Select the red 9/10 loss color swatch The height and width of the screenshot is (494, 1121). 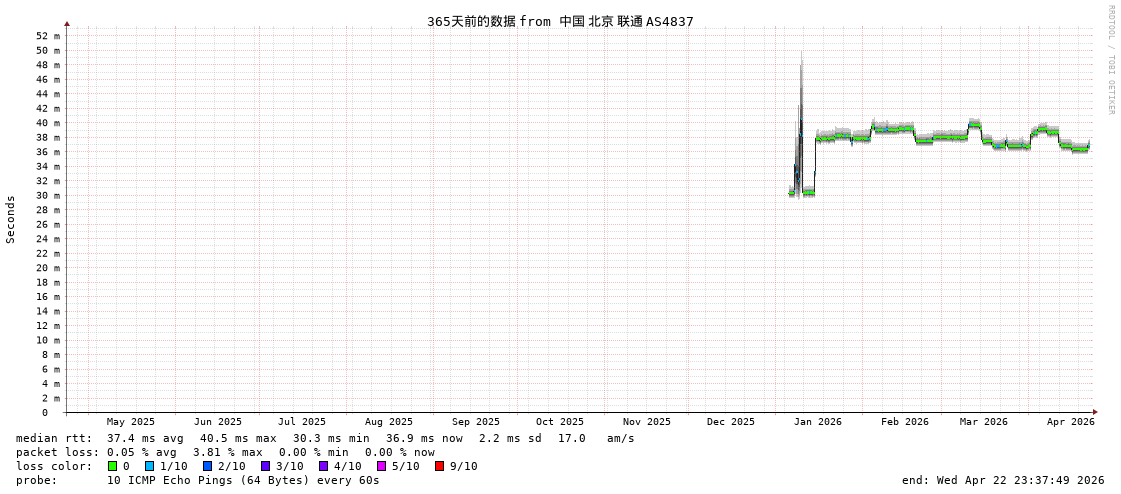tap(439, 466)
